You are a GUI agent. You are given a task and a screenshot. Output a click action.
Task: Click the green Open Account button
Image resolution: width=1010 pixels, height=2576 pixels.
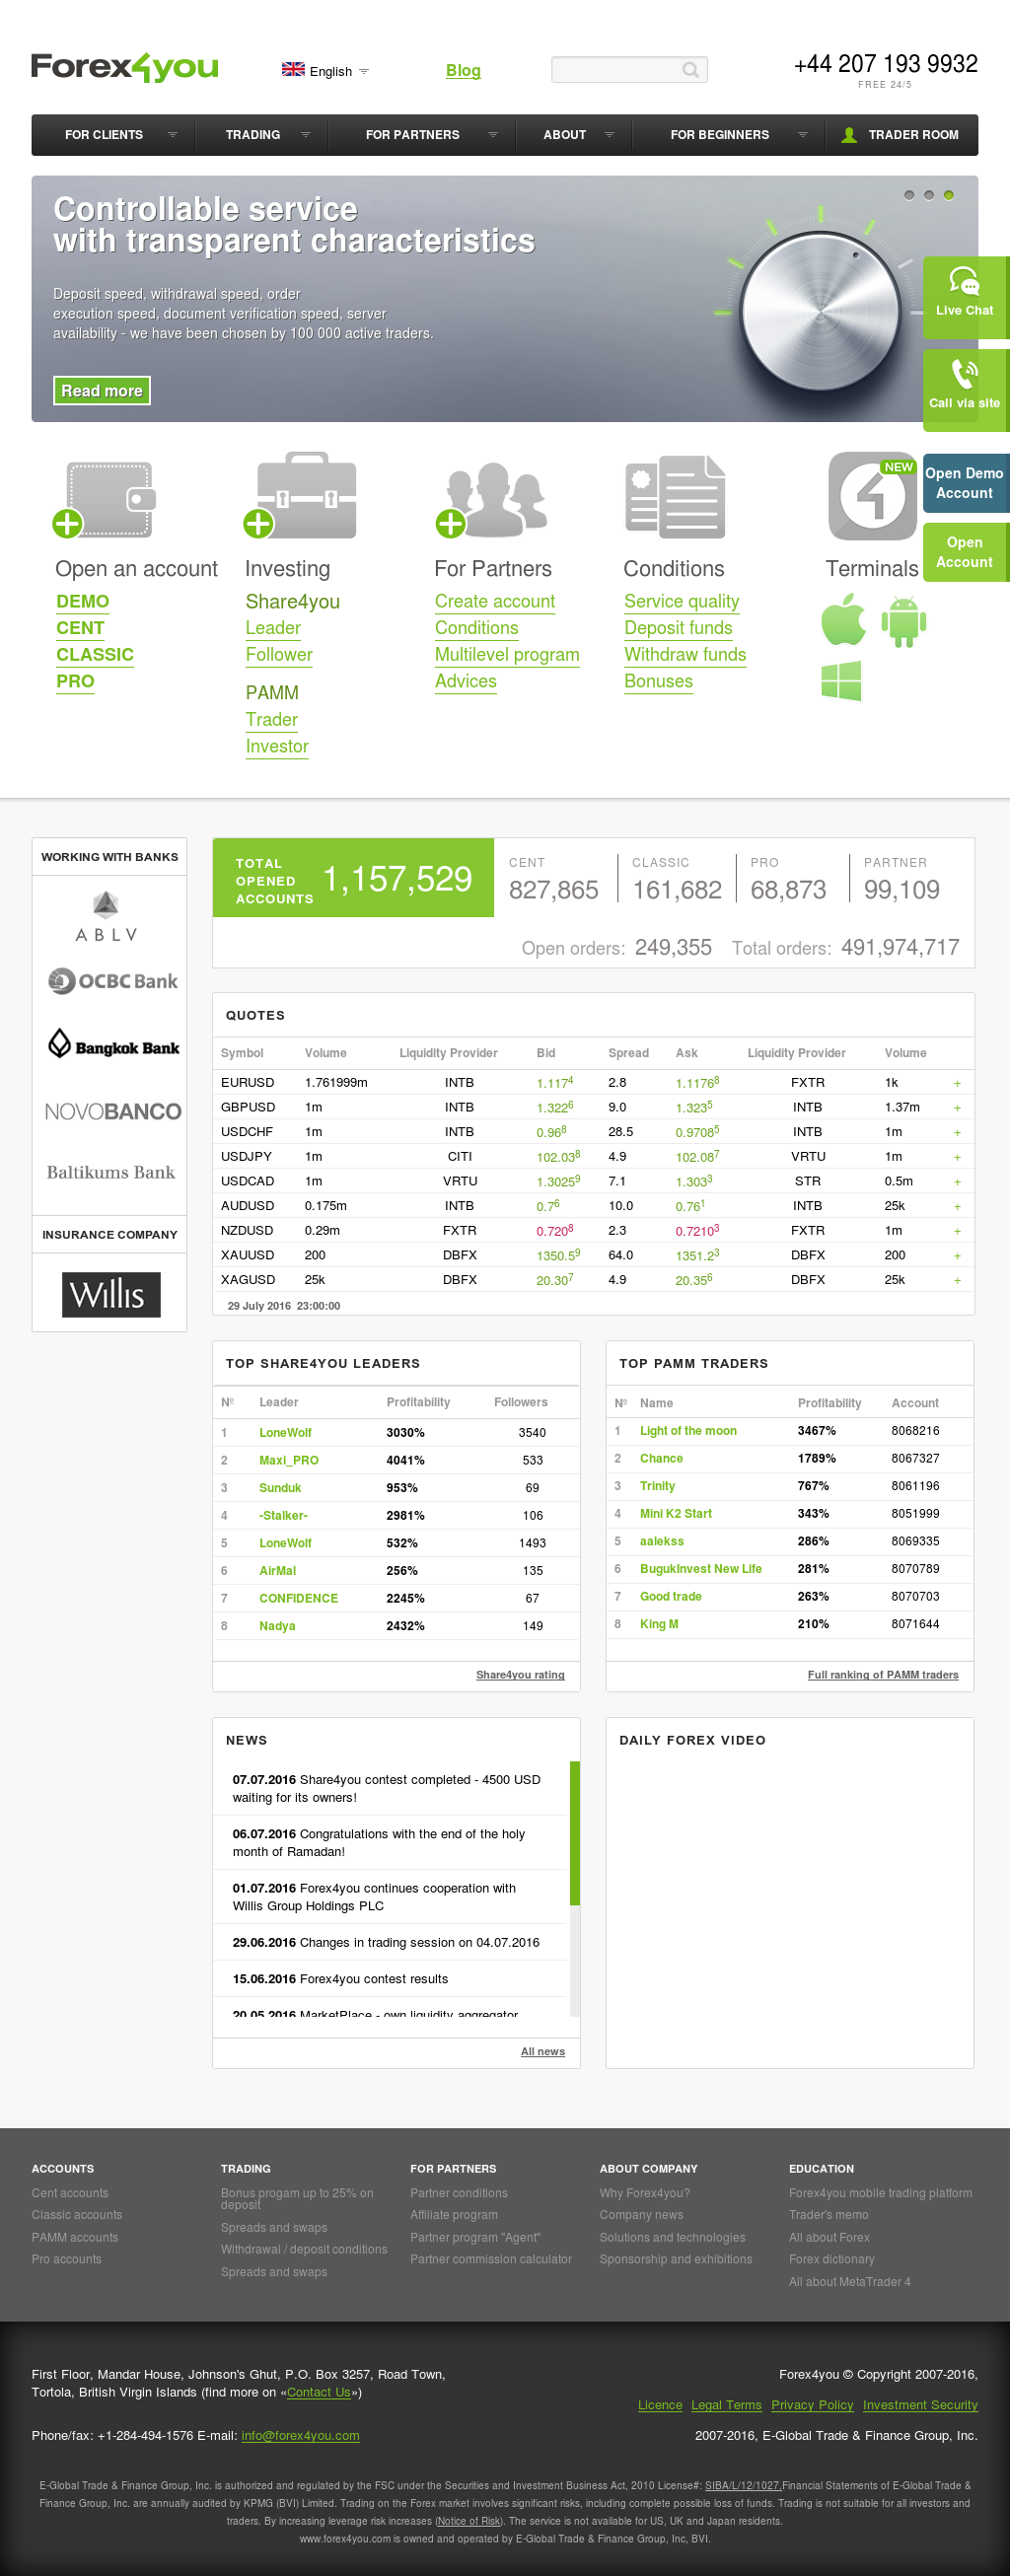point(964,552)
